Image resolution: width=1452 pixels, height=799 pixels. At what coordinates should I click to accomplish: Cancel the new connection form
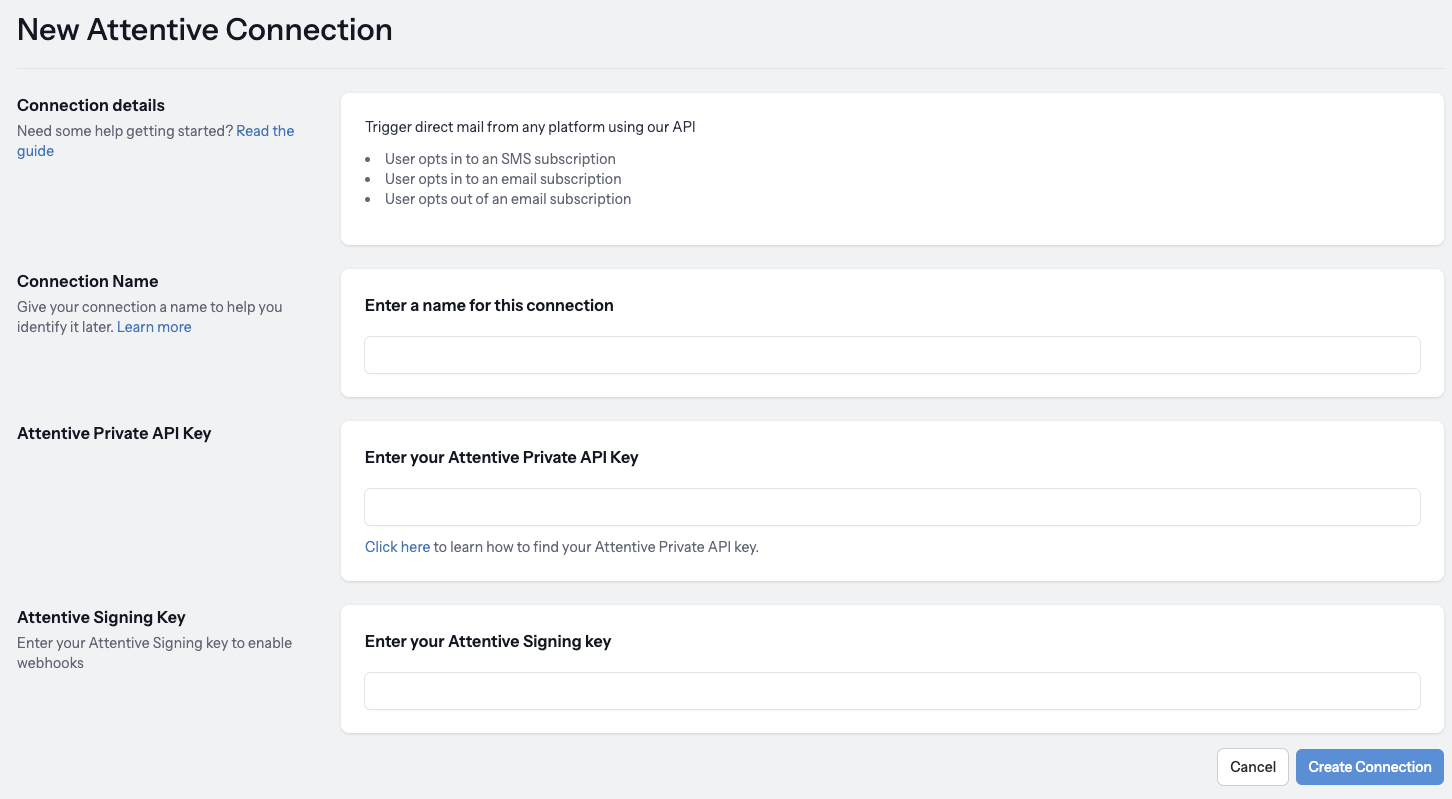pyautogui.click(x=1253, y=767)
